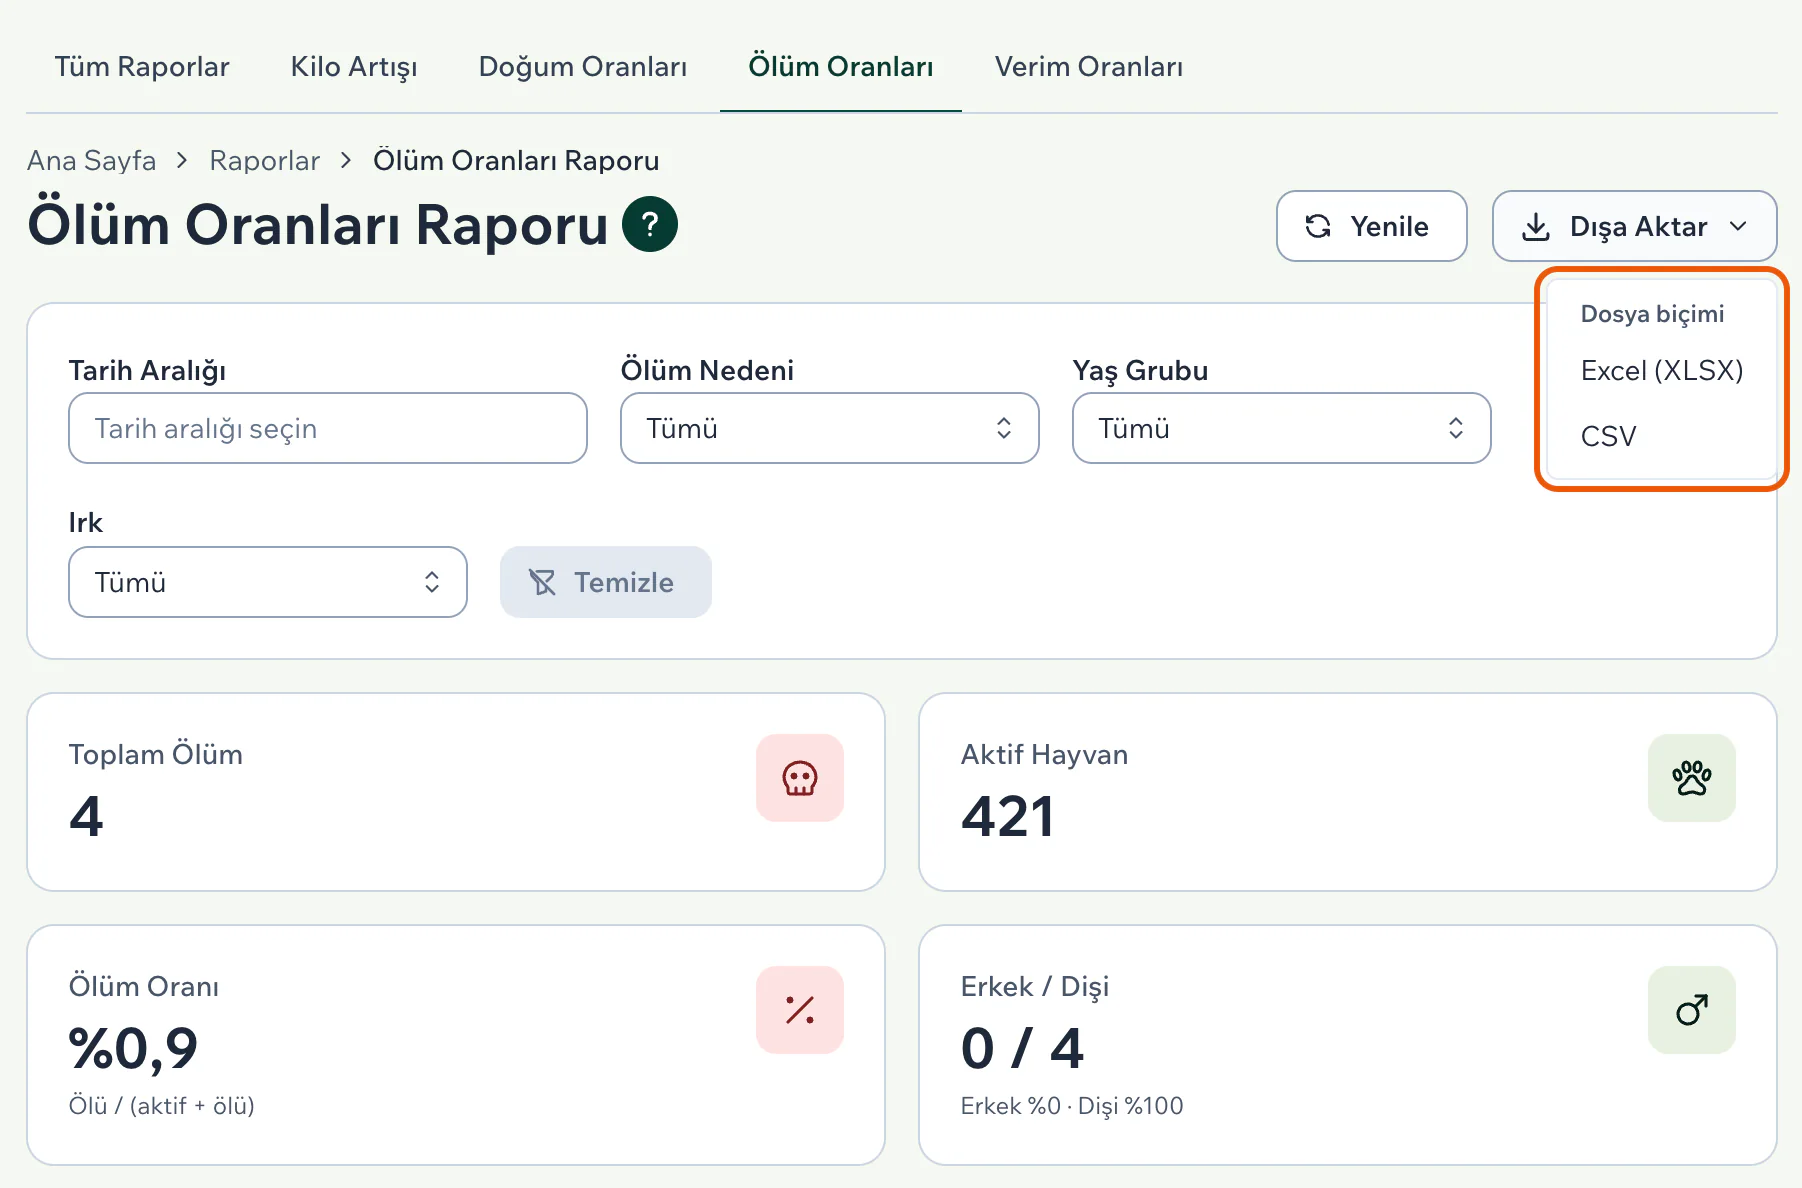Focus the Tarih Aralığı date input
The height and width of the screenshot is (1188, 1802).
(x=328, y=428)
